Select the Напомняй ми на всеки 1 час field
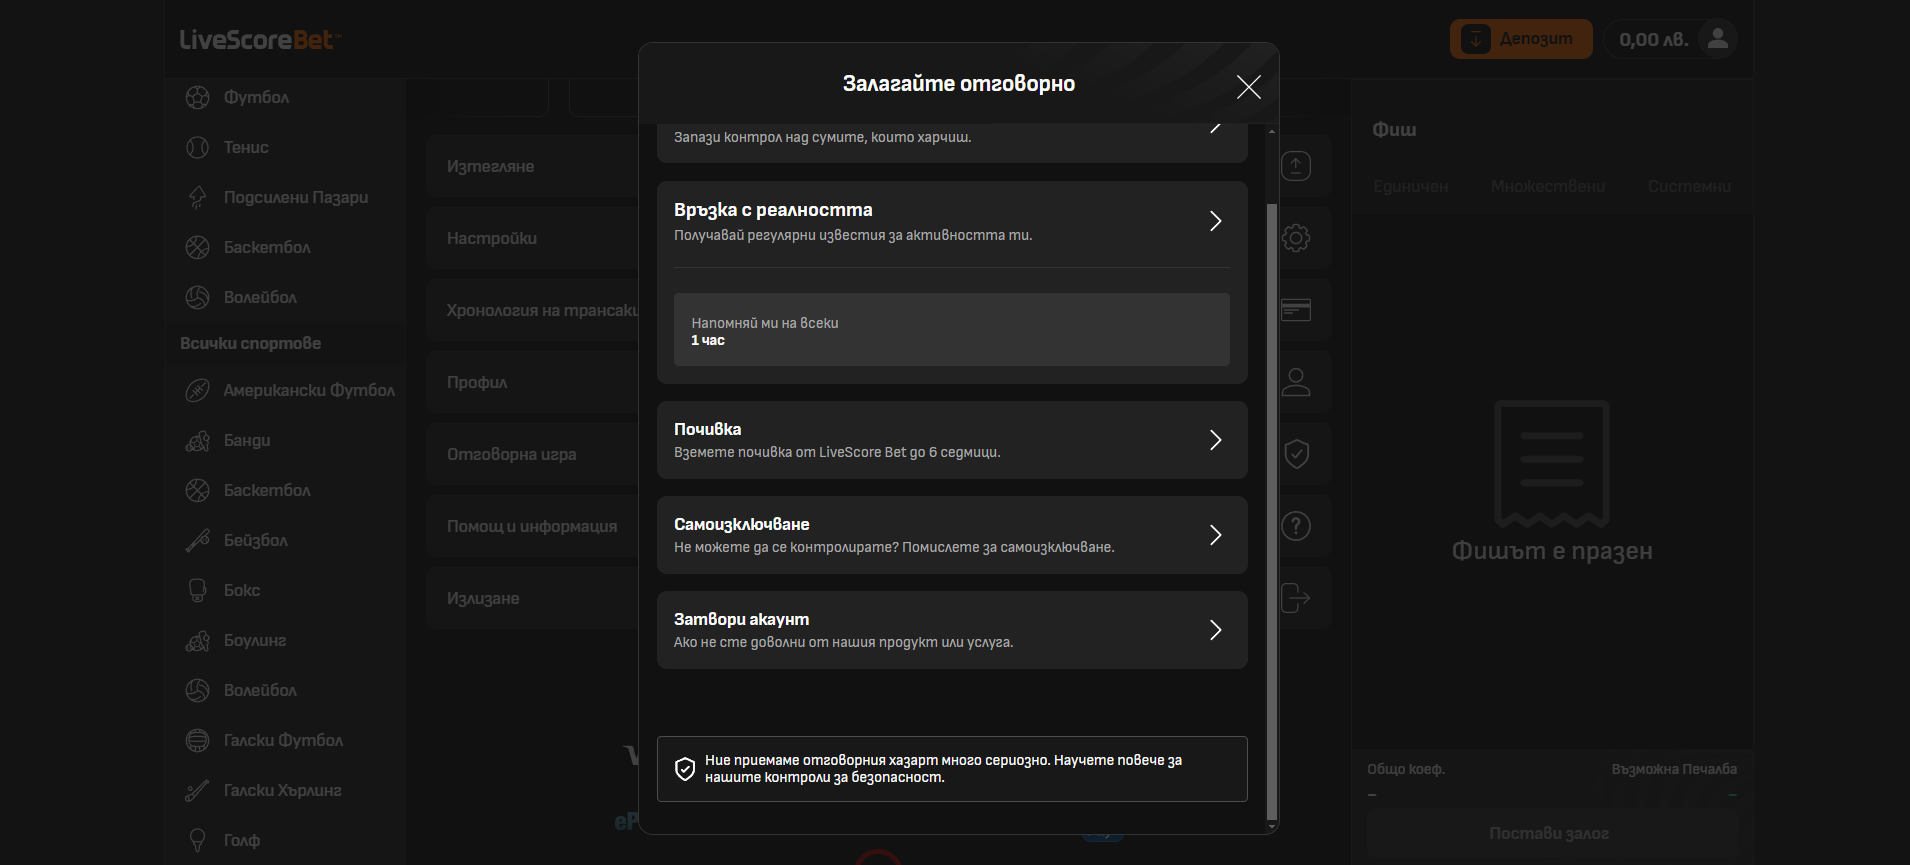Image resolution: width=1910 pixels, height=865 pixels. click(x=951, y=330)
